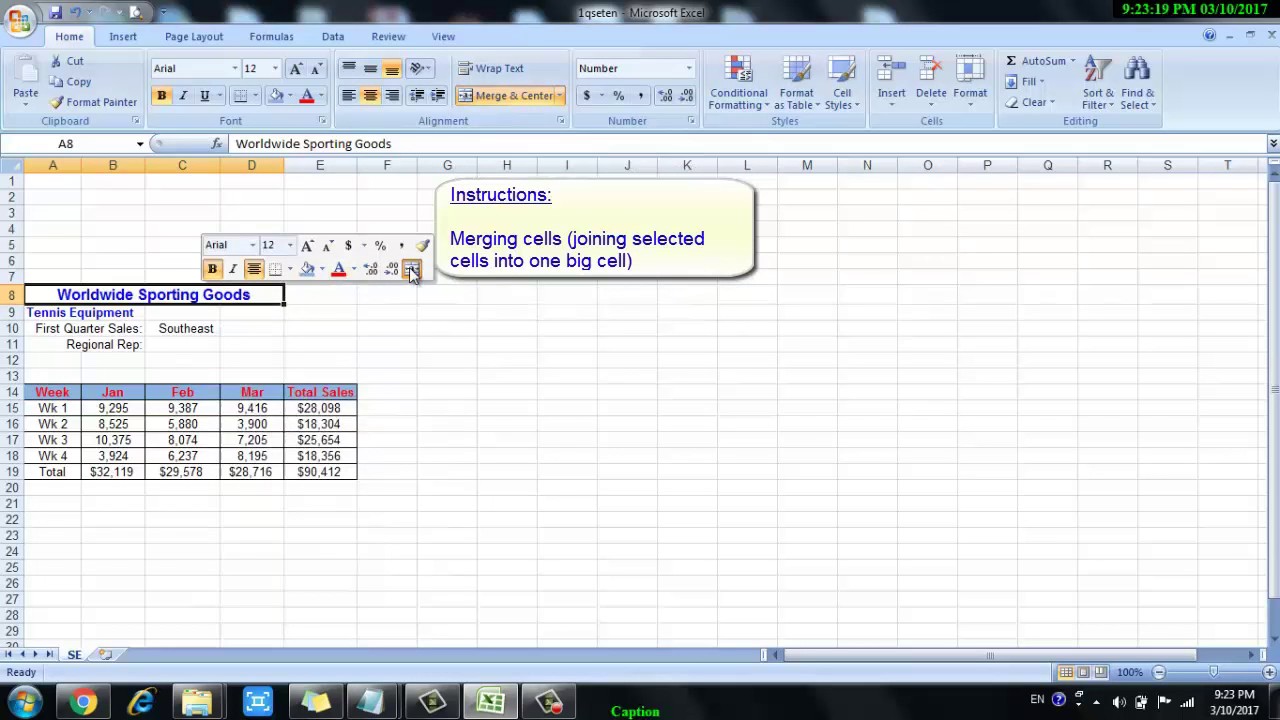The width and height of the screenshot is (1280, 720).
Task: Toggle Italic in the ribbon Font group
Action: coord(183,95)
